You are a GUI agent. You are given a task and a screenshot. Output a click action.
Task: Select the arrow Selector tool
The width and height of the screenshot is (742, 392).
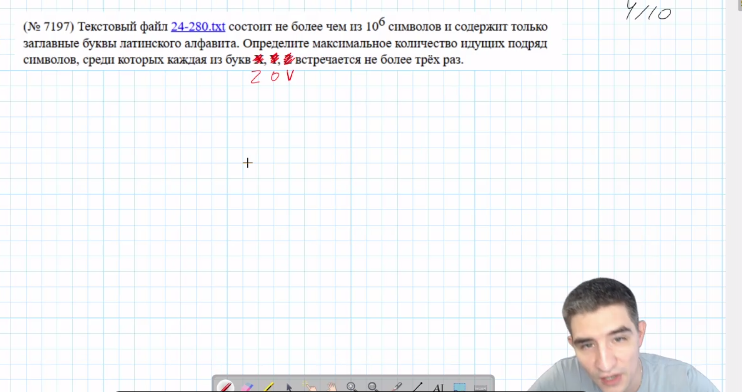289,387
